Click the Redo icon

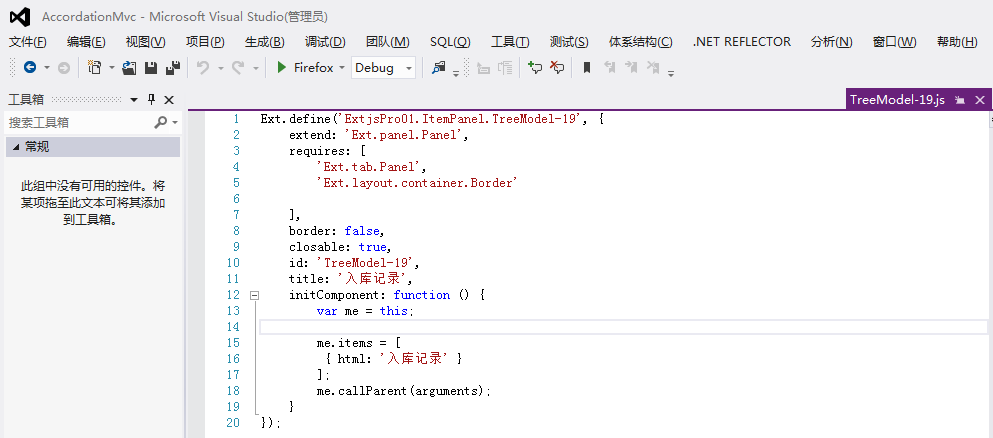[x=238, y=68]
